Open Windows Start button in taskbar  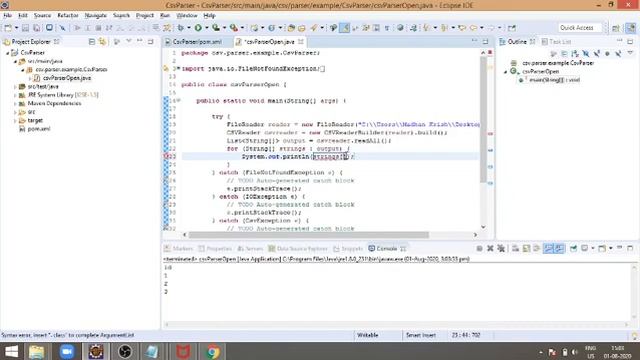[11, 351]
